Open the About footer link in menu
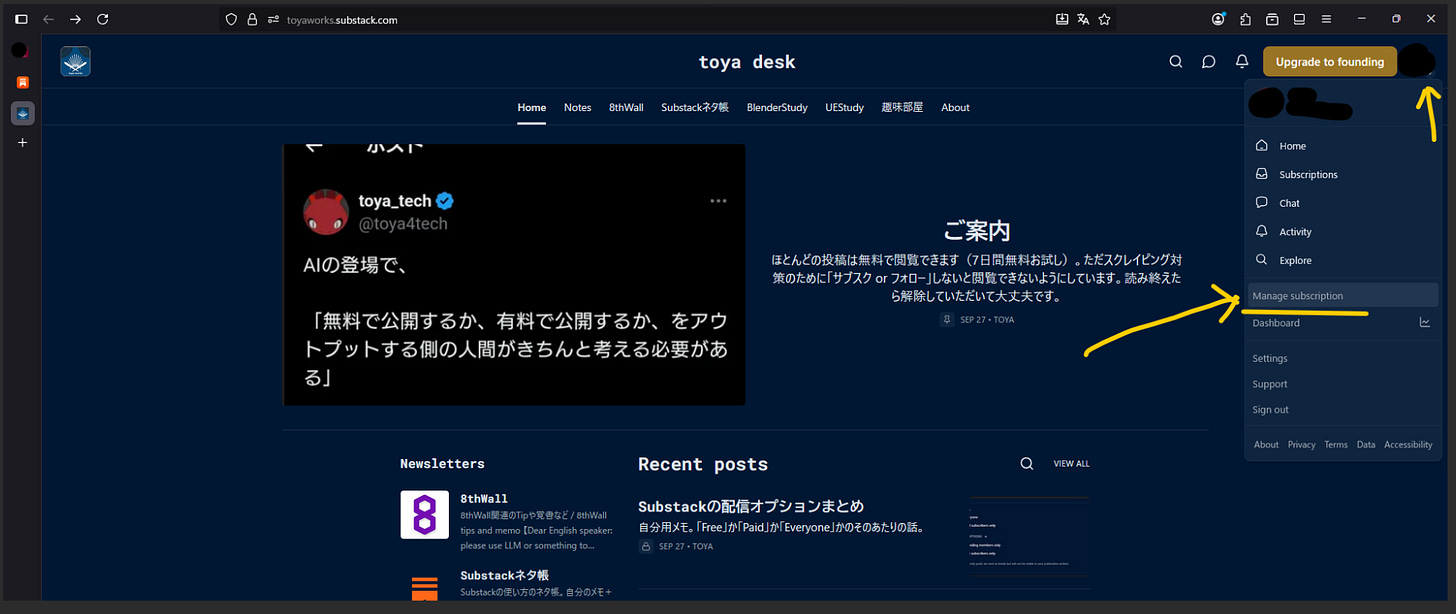Viewport: 1456px width, 614px height. (1266, 445)
